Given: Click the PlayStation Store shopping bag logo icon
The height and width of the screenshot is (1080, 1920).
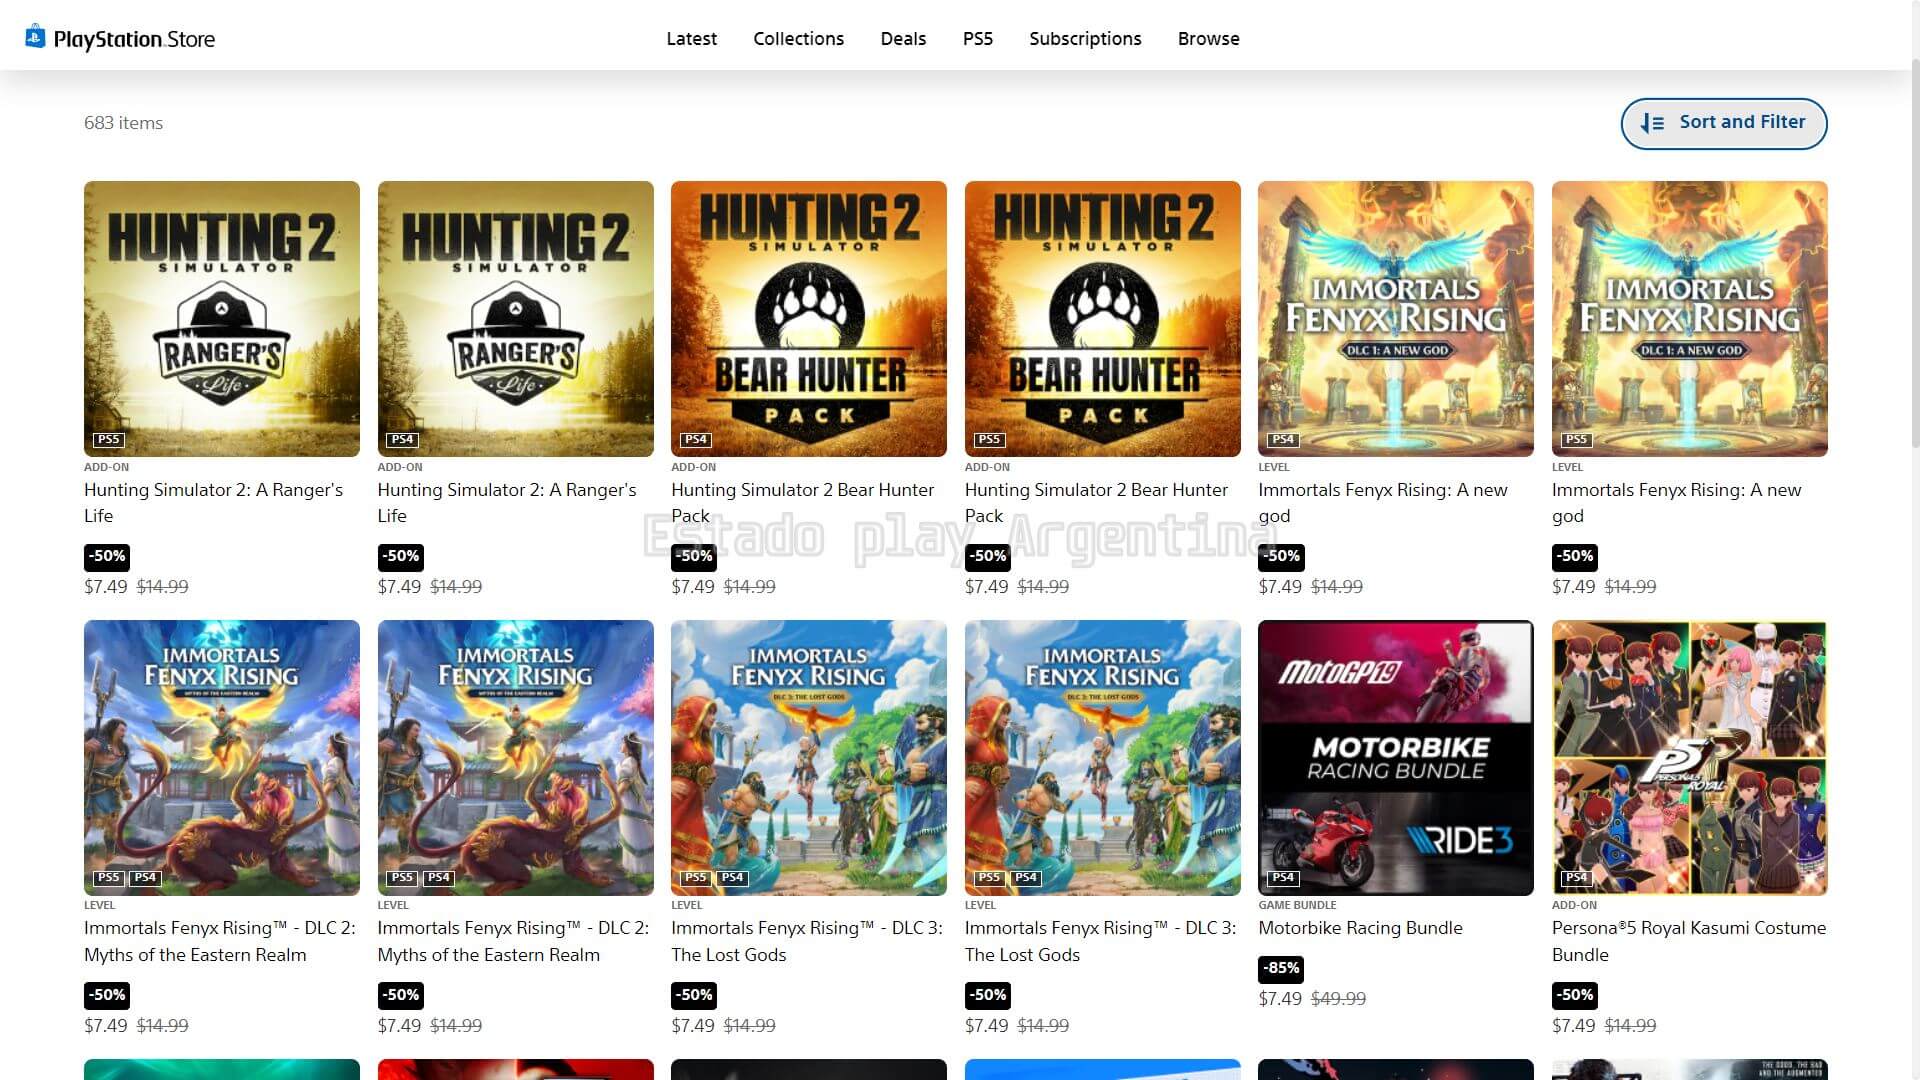Looking at the screenshot, I should tap(35, 37).
